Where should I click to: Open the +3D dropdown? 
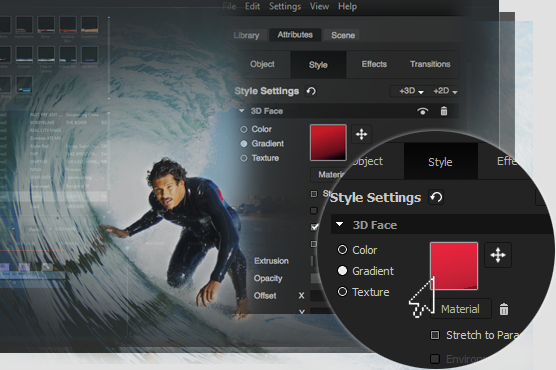[411, 91]
